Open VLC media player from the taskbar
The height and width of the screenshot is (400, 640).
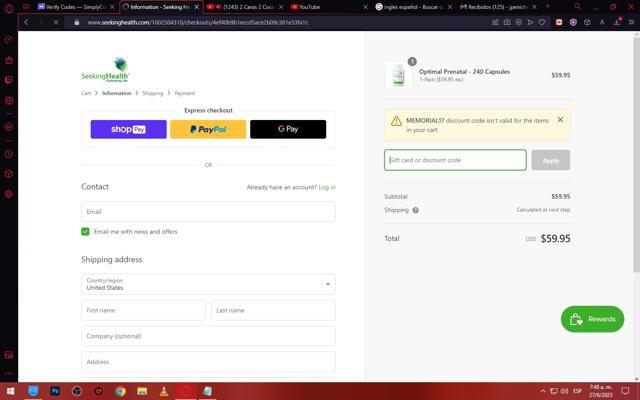click(164, 391)
